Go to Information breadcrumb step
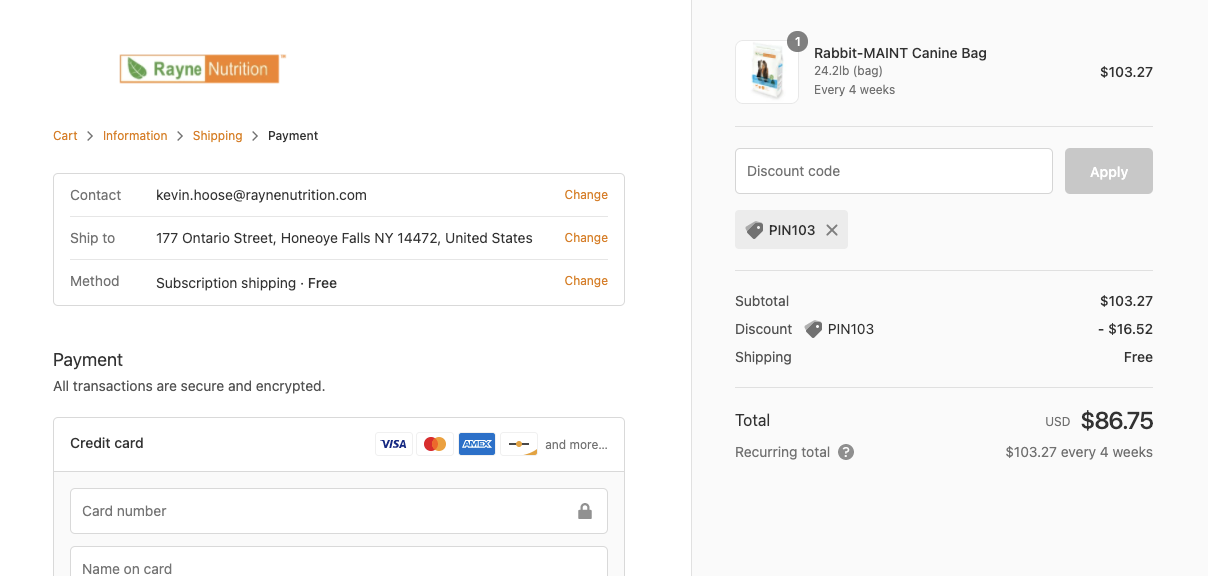Image resolution: width=1208 pixels, height=576 pixels. [x=135, y=136]
